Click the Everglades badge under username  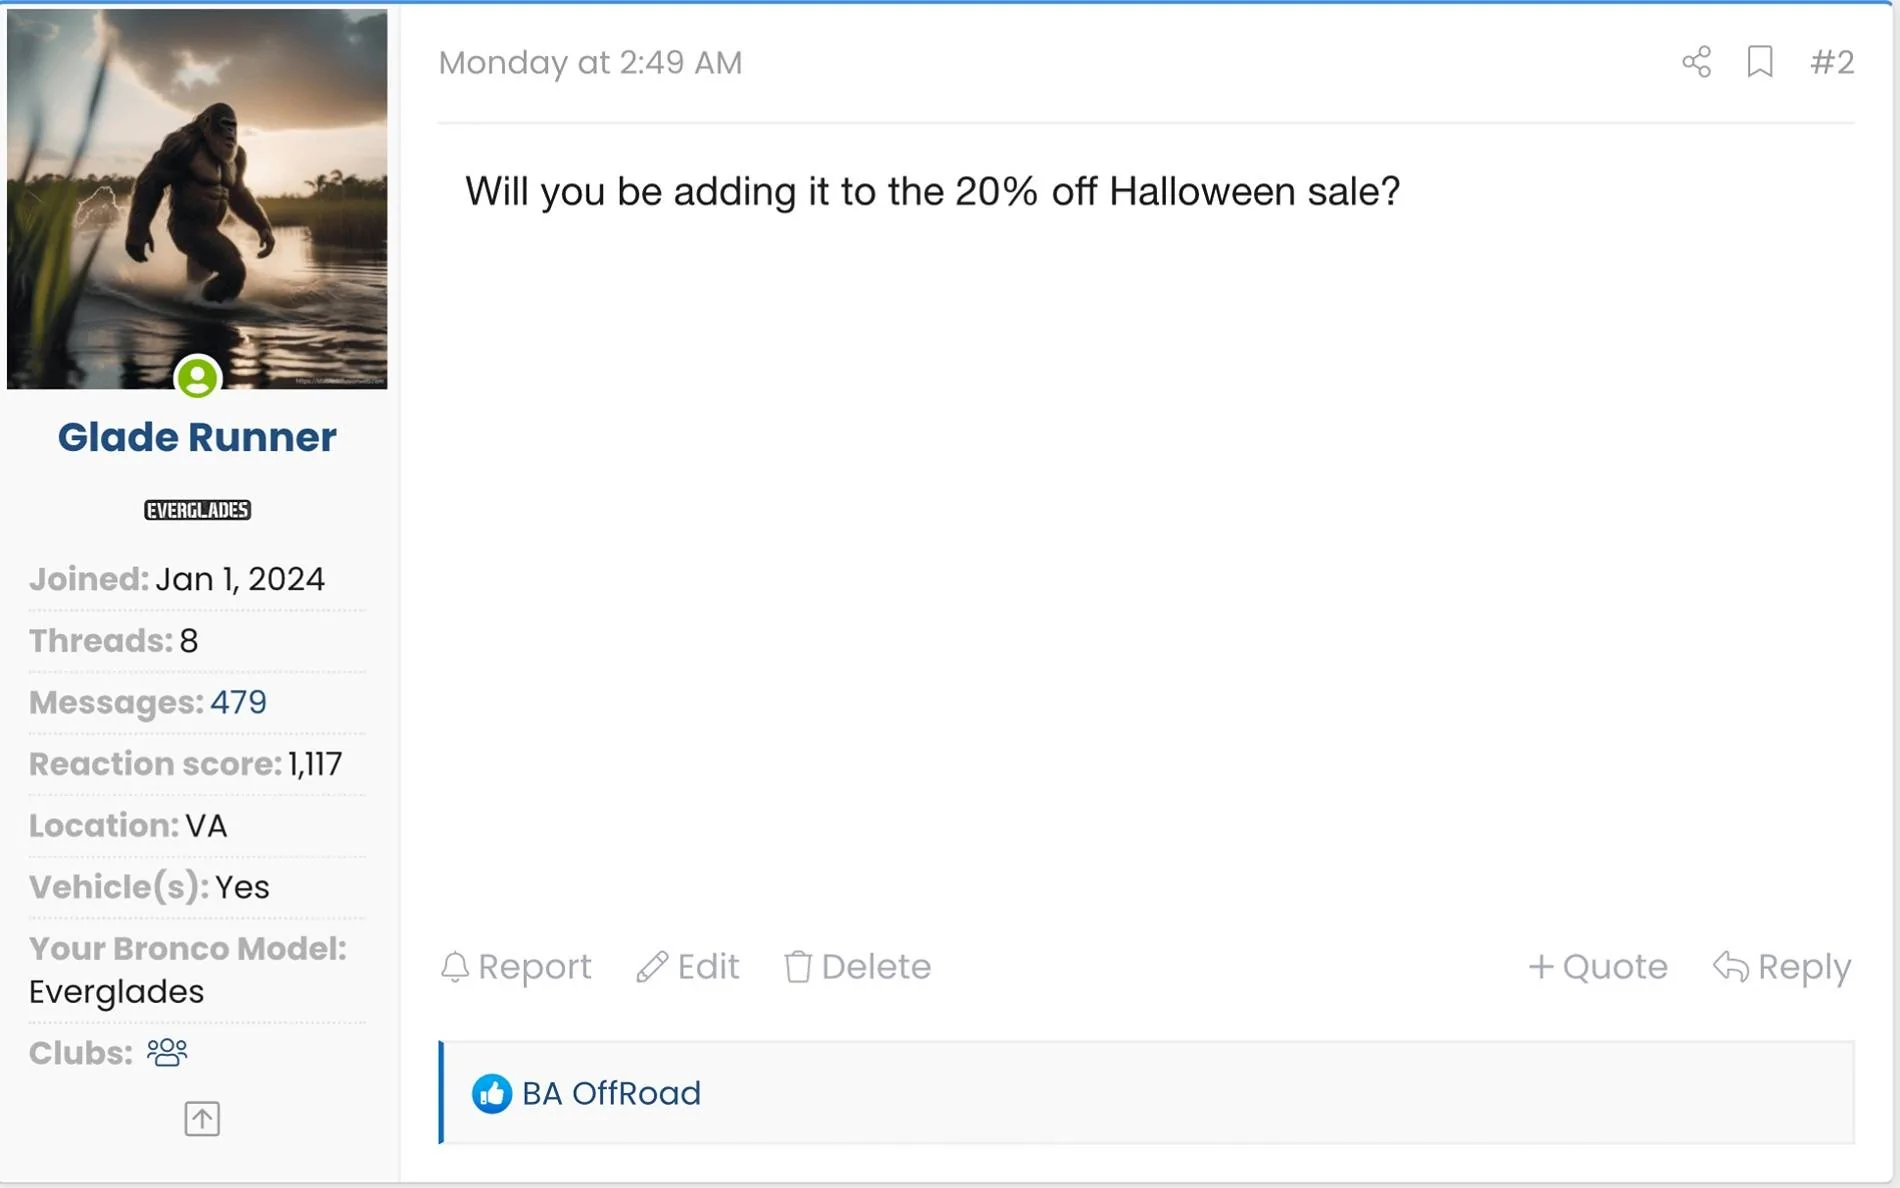[197, 510]
